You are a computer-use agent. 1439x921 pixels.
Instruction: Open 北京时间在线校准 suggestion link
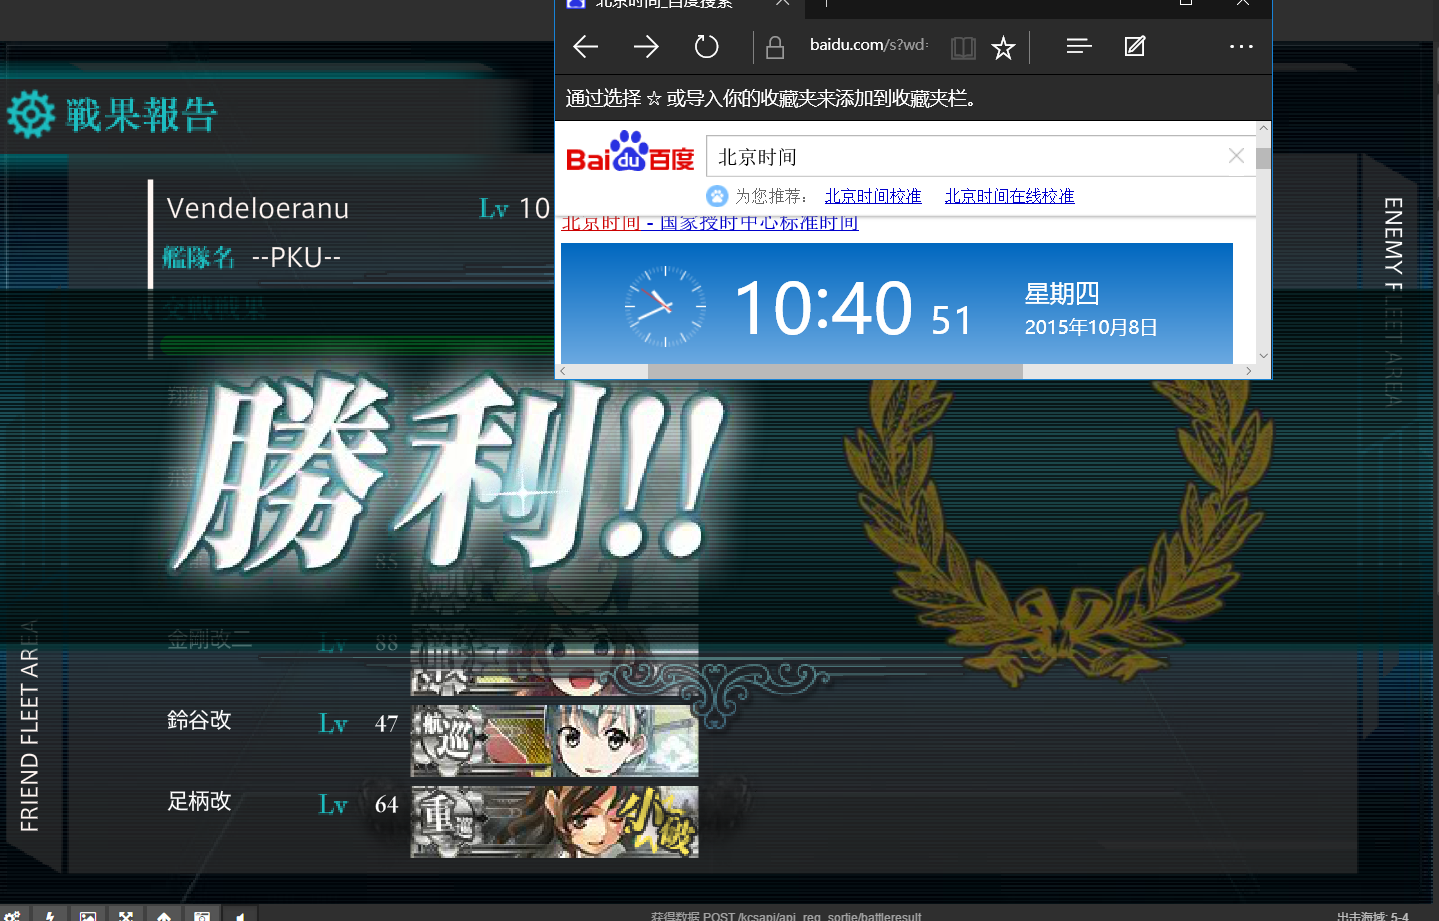(1009, 196)
